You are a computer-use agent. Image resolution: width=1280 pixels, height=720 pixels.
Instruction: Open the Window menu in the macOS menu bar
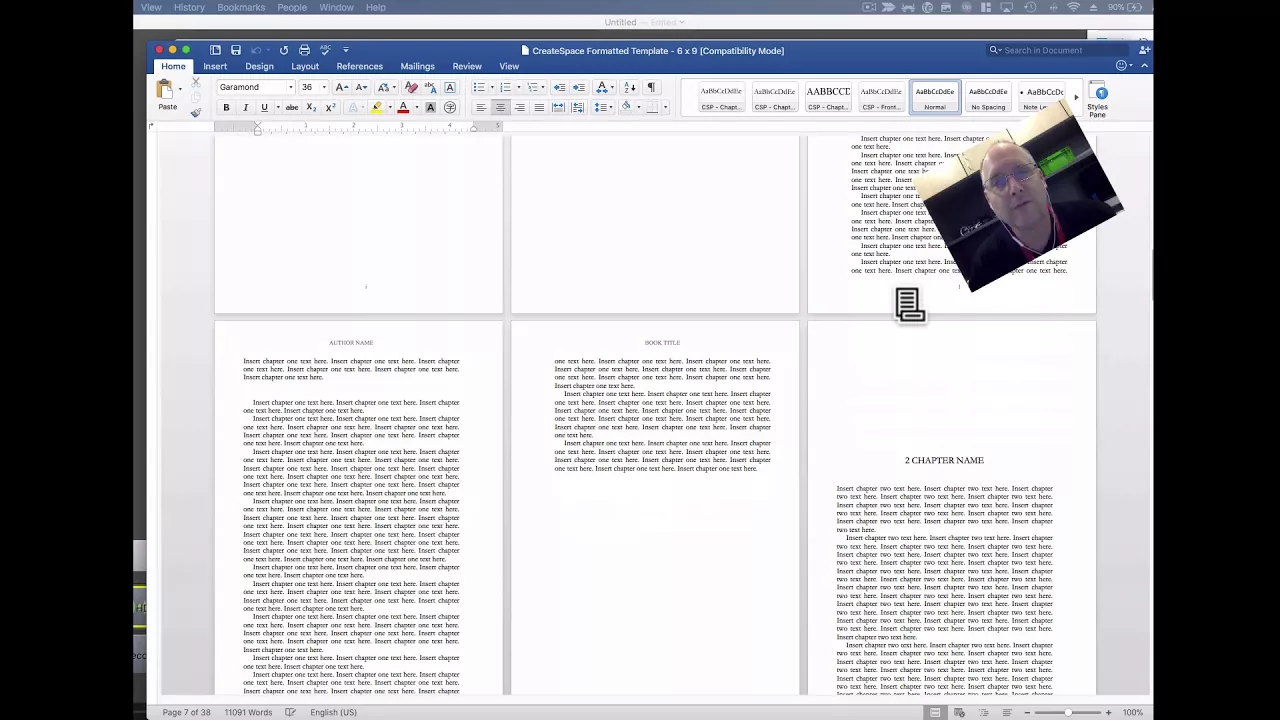(x=336, y=7)
